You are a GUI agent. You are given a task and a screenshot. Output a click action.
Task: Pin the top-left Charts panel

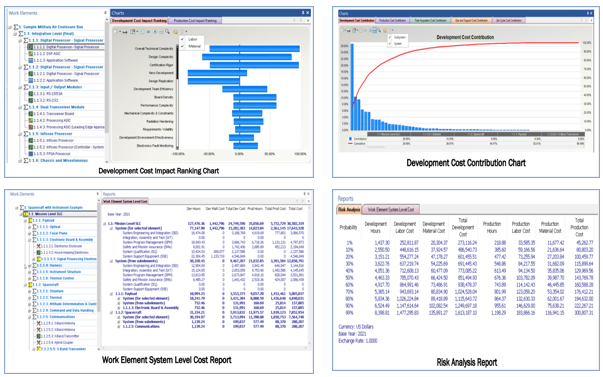[303, 13]
